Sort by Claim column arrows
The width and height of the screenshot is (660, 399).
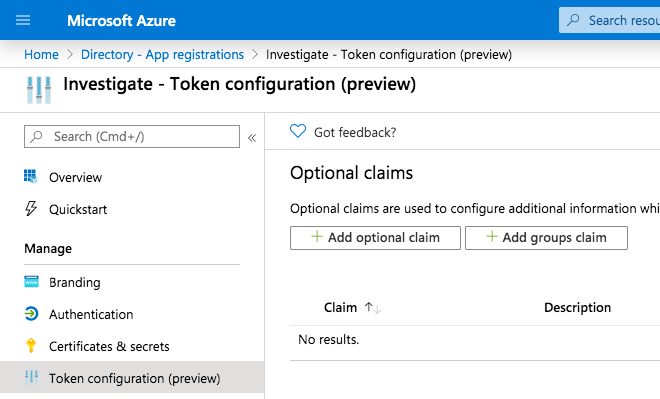(373, 308)
